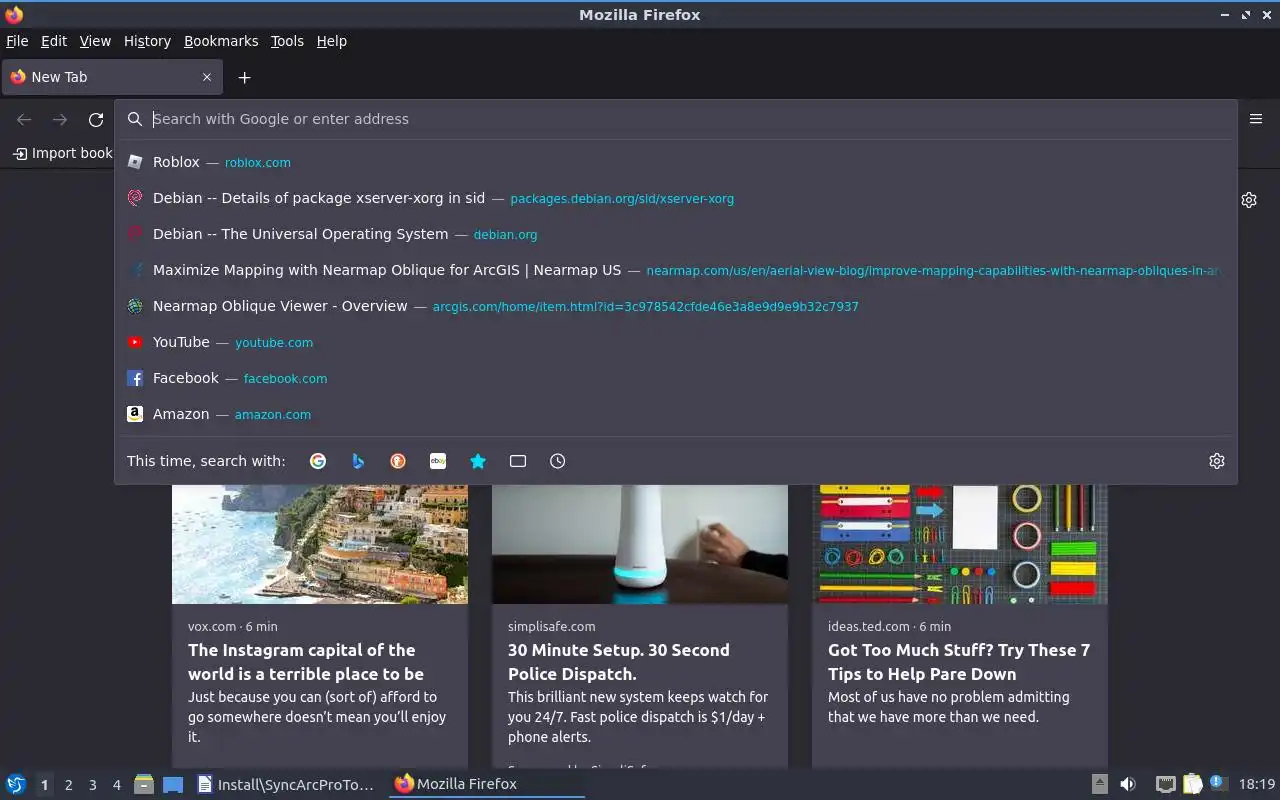Open search settings gear in the dropdown
The image size is (1280, 800).
[1217, 461]
